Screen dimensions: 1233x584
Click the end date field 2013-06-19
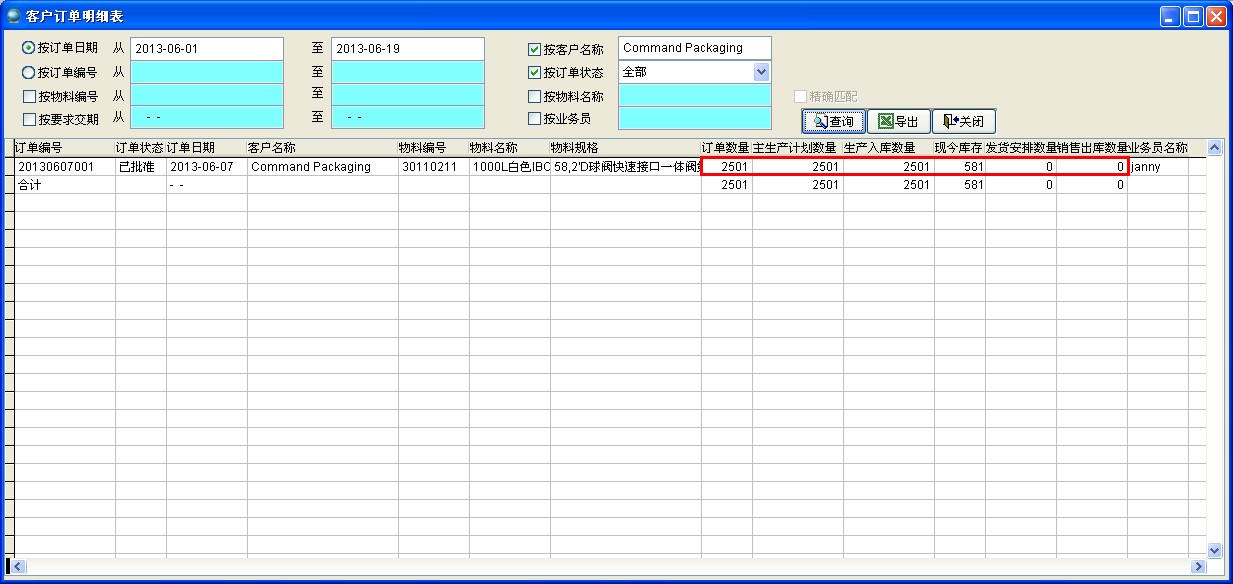coord(408,48)
